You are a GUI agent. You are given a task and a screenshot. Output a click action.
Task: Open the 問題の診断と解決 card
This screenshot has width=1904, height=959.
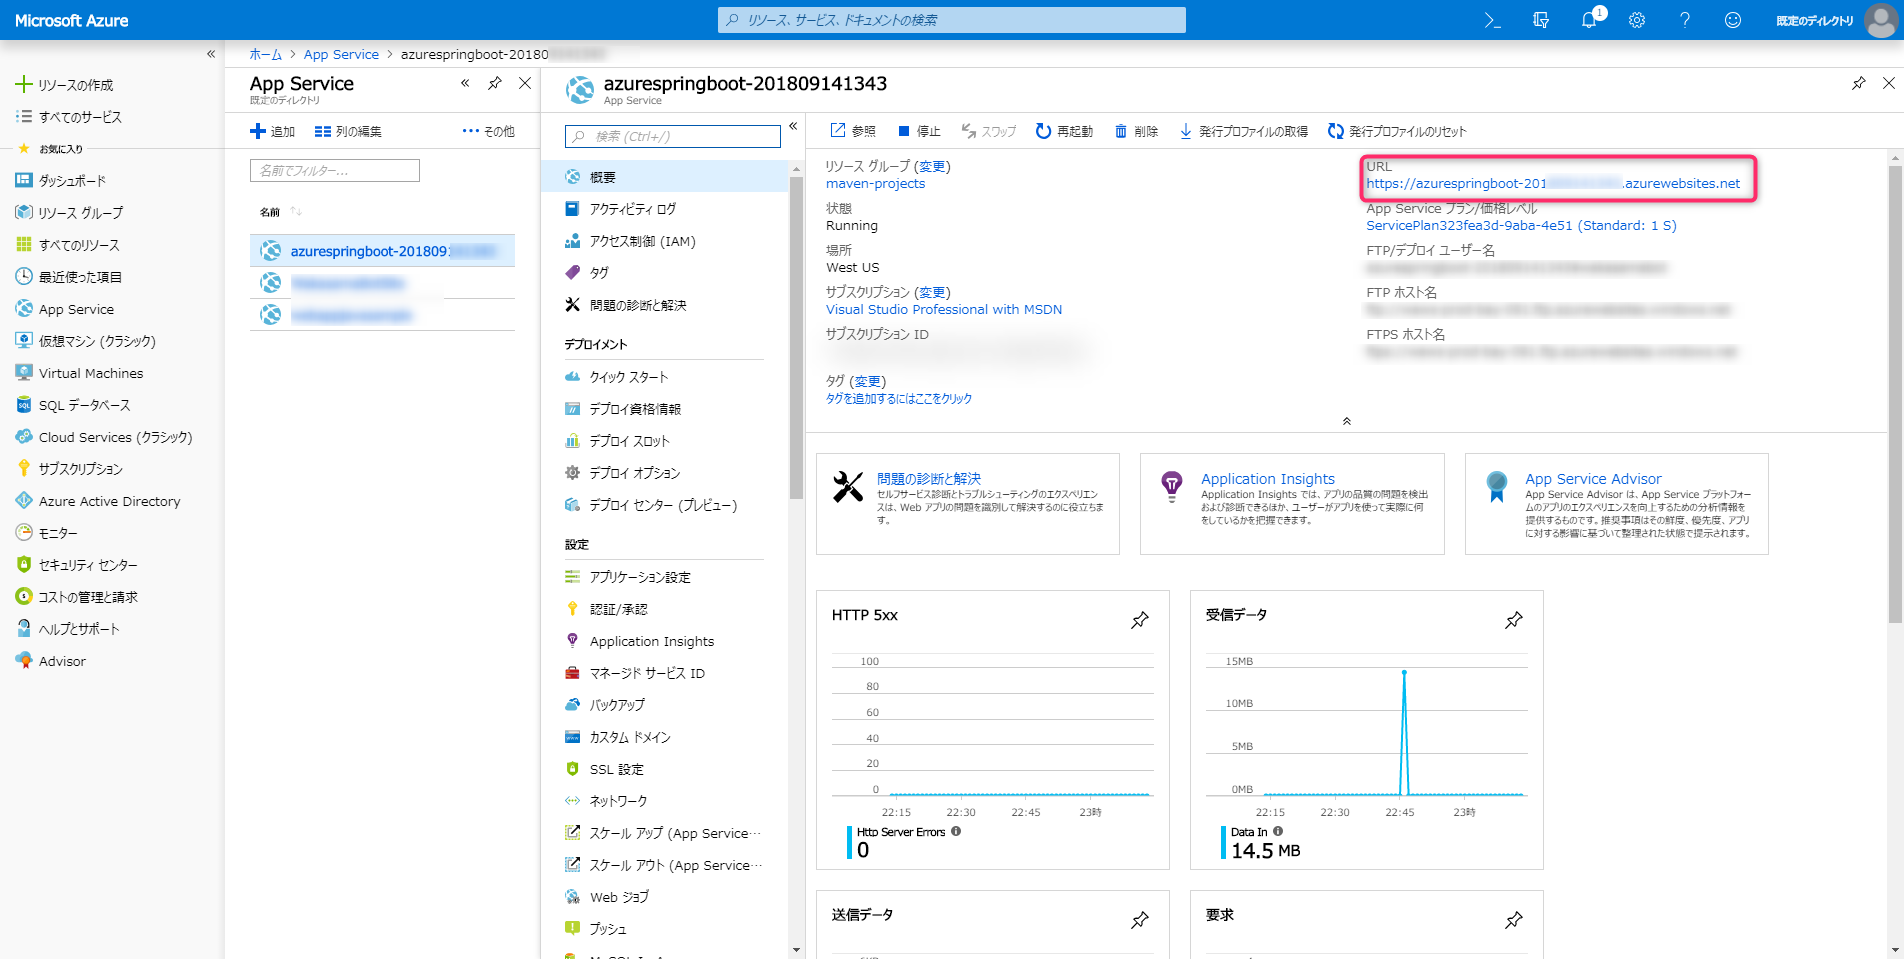tap(968, 504)
